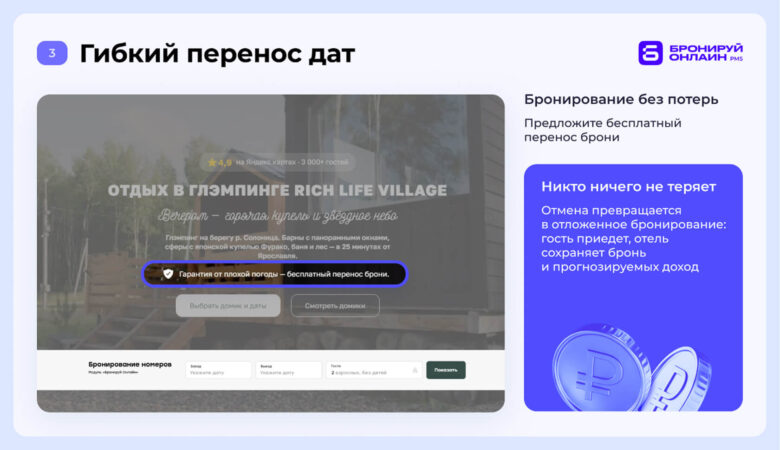Click the text "Предложите бесплатный перенос брони"

[x=602, y=130]
